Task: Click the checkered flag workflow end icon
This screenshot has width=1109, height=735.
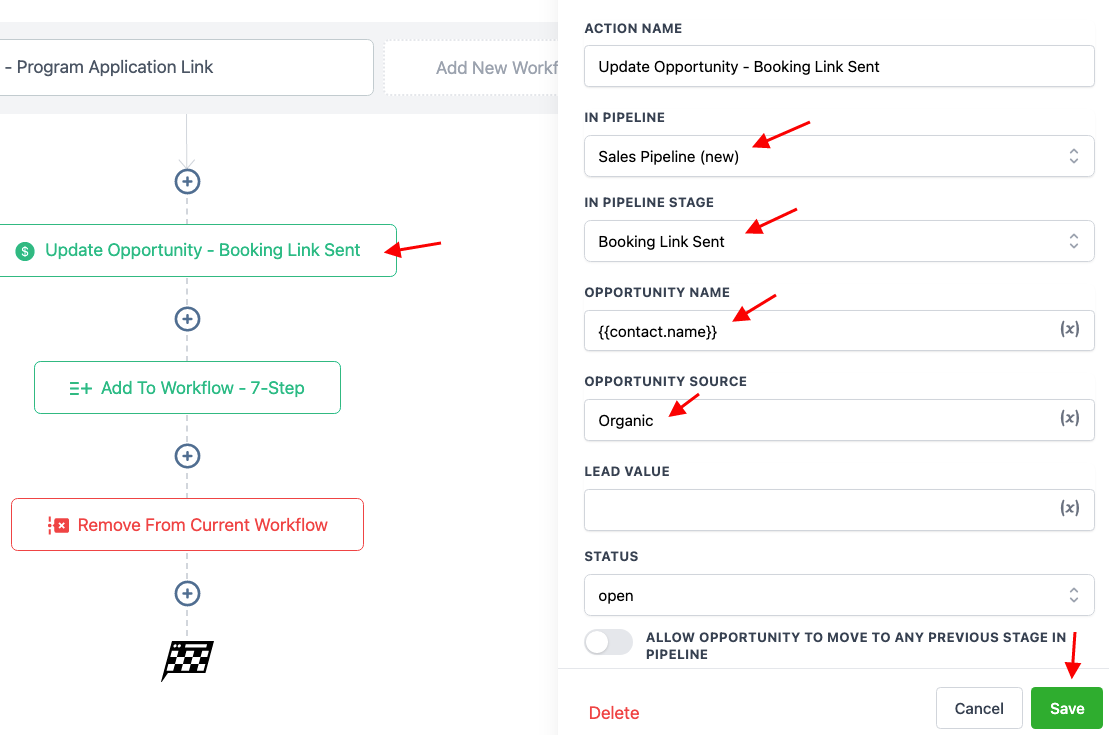Action: click(187, 660)
